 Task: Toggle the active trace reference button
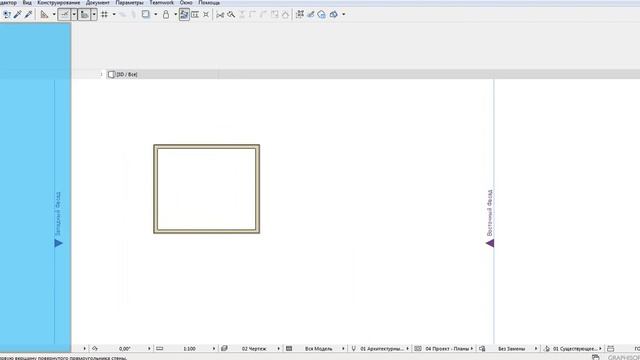[184, 15]
